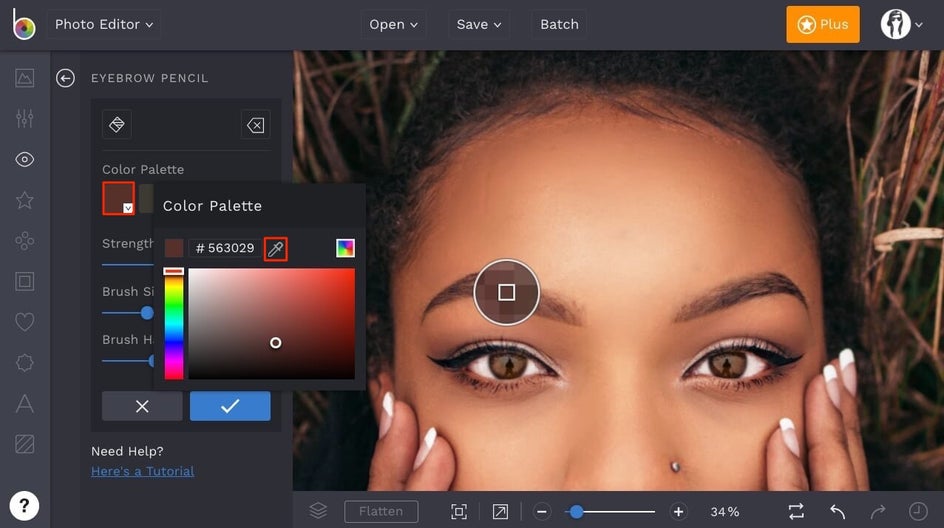Undo the last action
This screenshot has width=944, height=528.
(837, 512)
